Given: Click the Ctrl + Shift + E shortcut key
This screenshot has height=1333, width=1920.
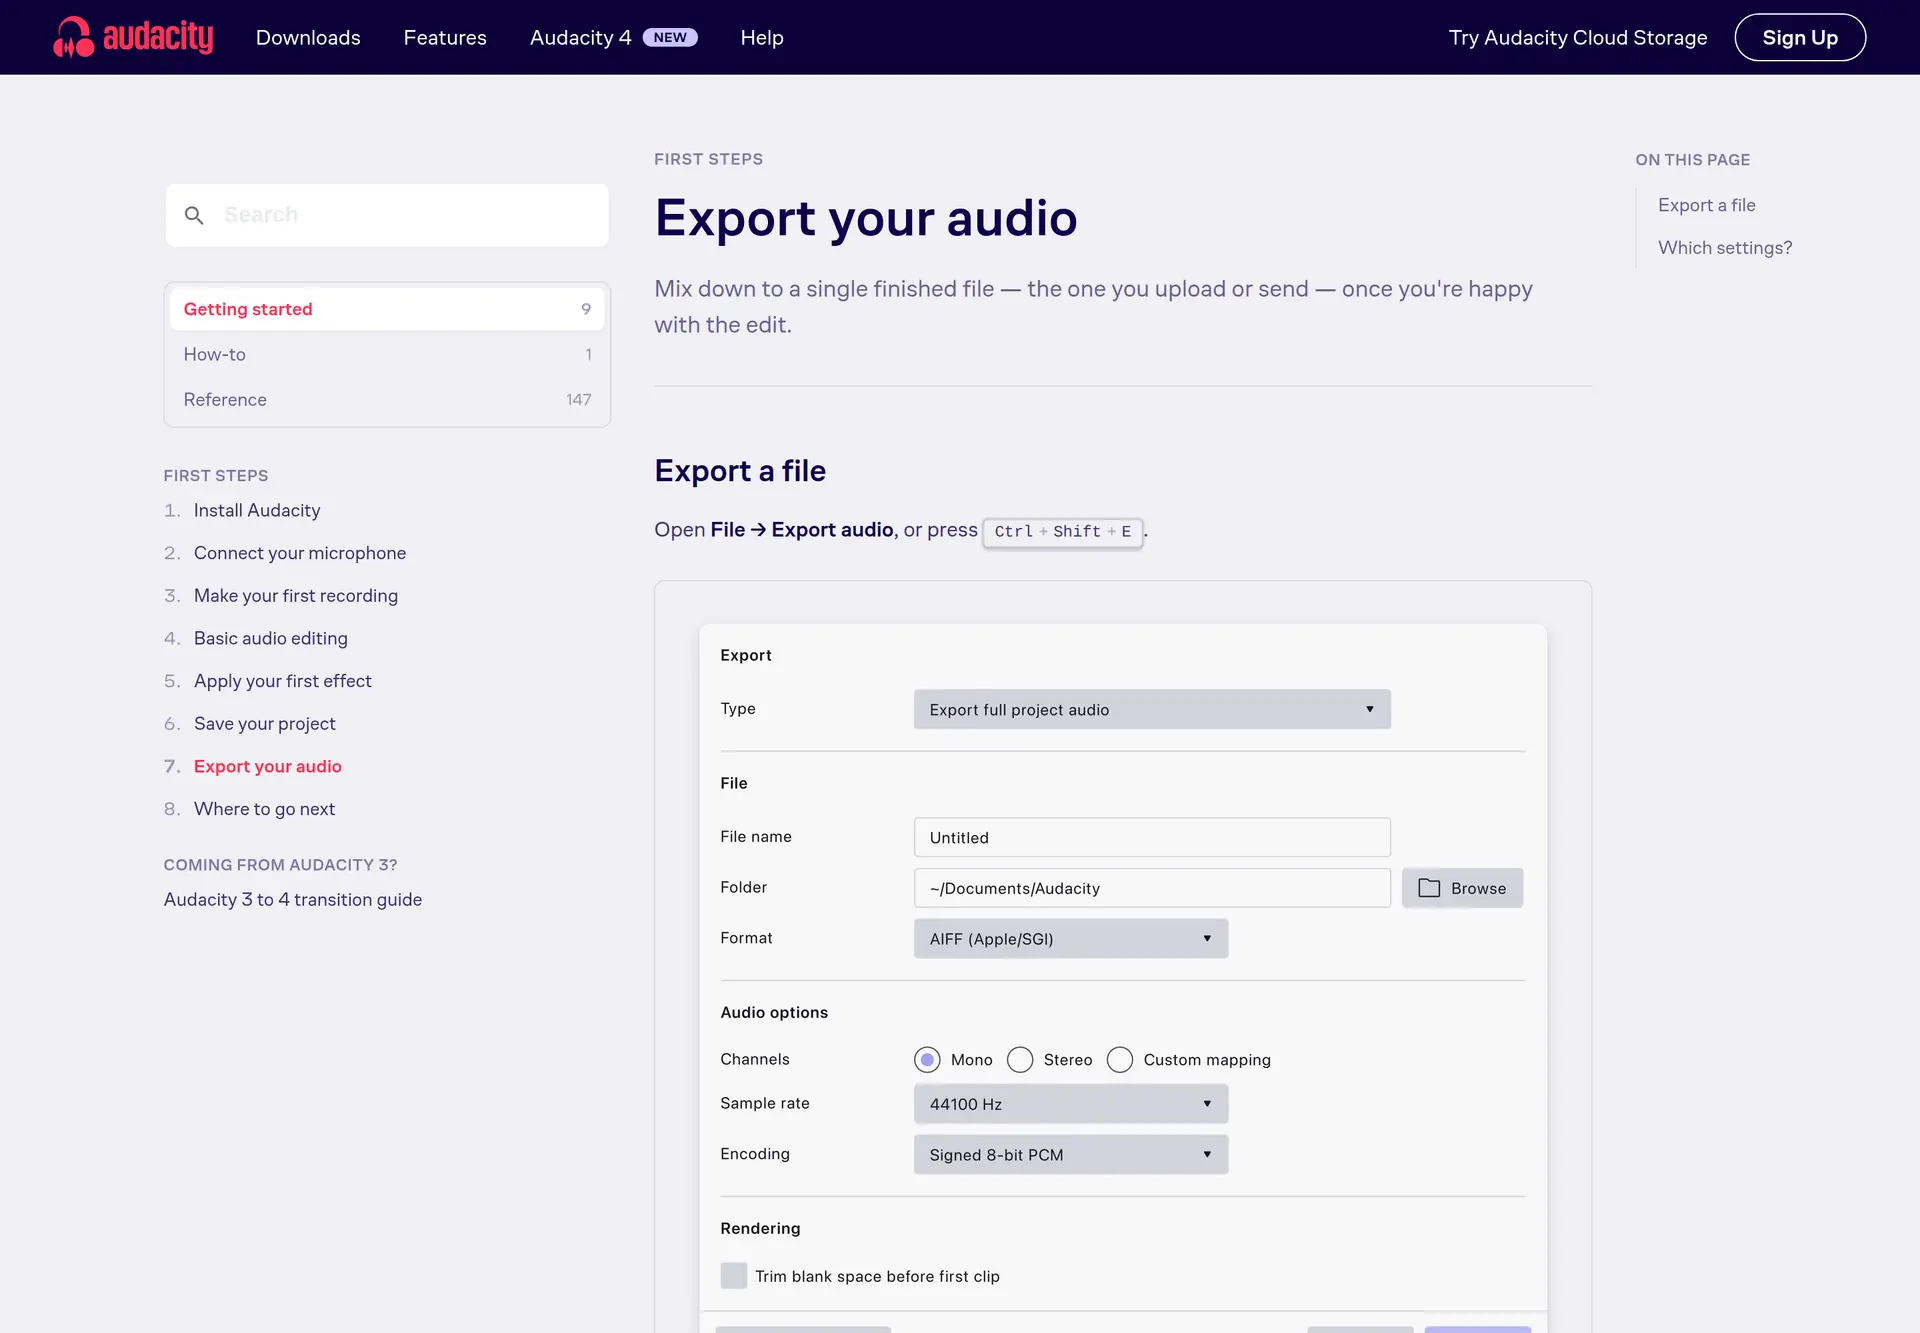Looking at the screenshot, I should (x=1063, y=531).
